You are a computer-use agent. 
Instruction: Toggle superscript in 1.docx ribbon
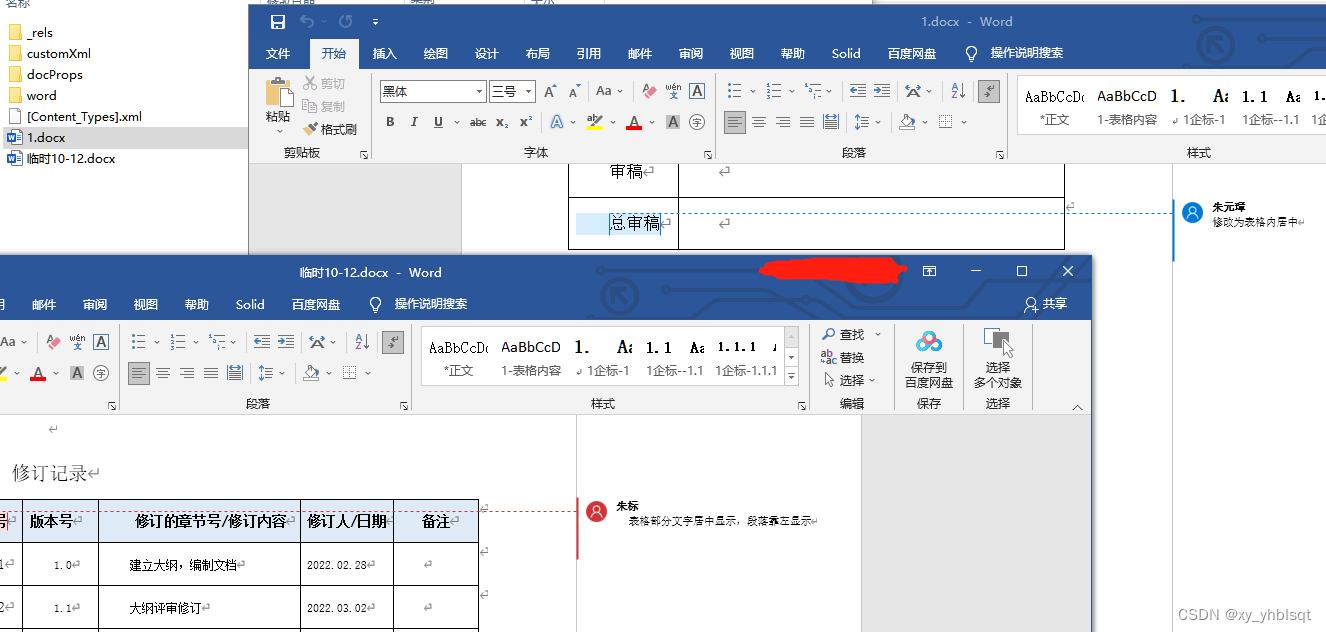526,122
